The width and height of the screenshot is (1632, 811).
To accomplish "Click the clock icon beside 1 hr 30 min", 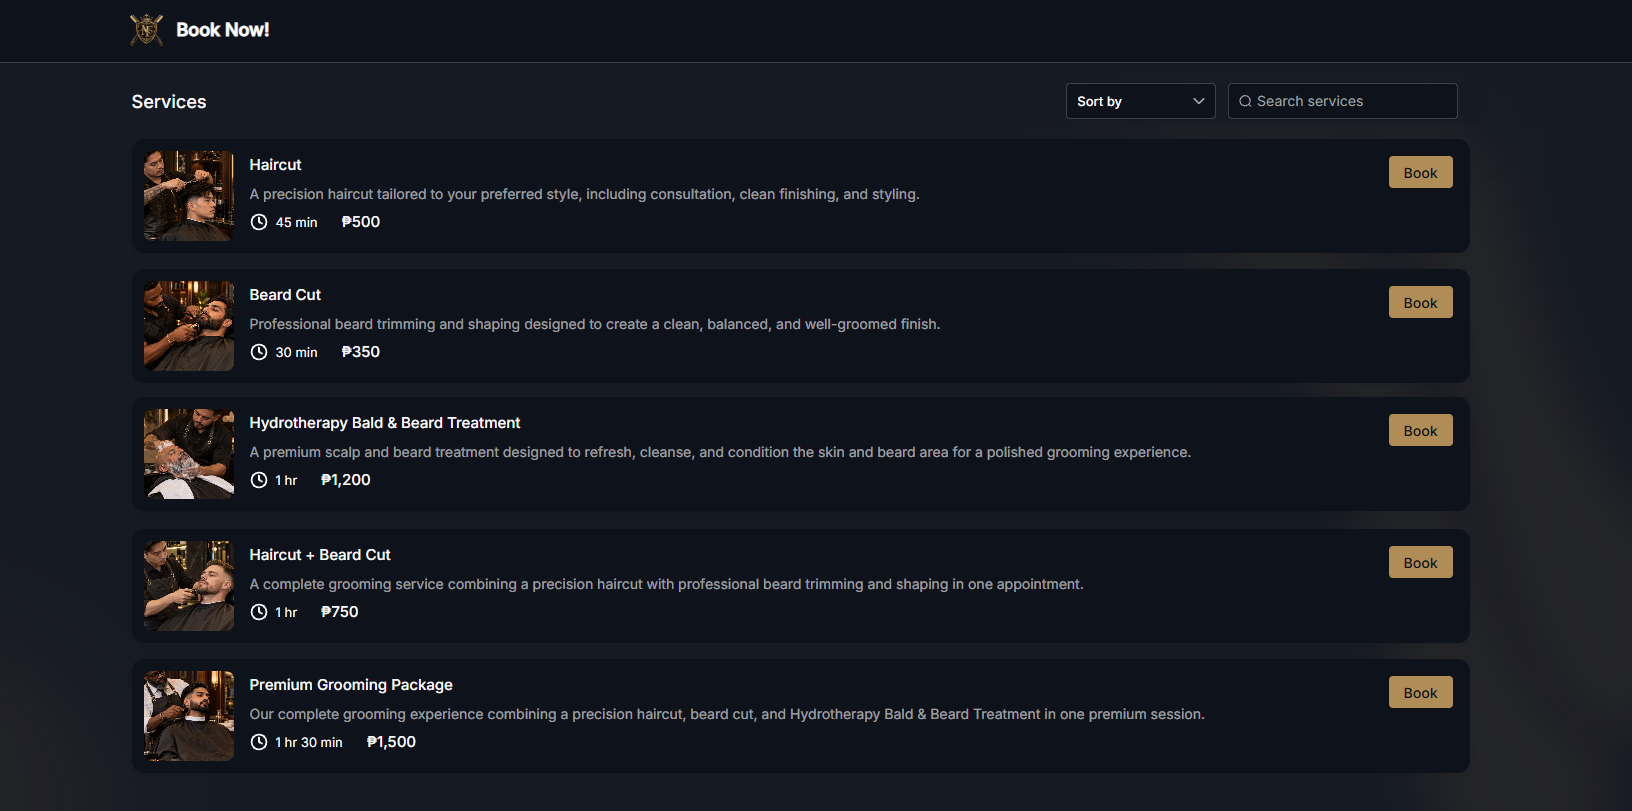I will (x=259, y=742).
